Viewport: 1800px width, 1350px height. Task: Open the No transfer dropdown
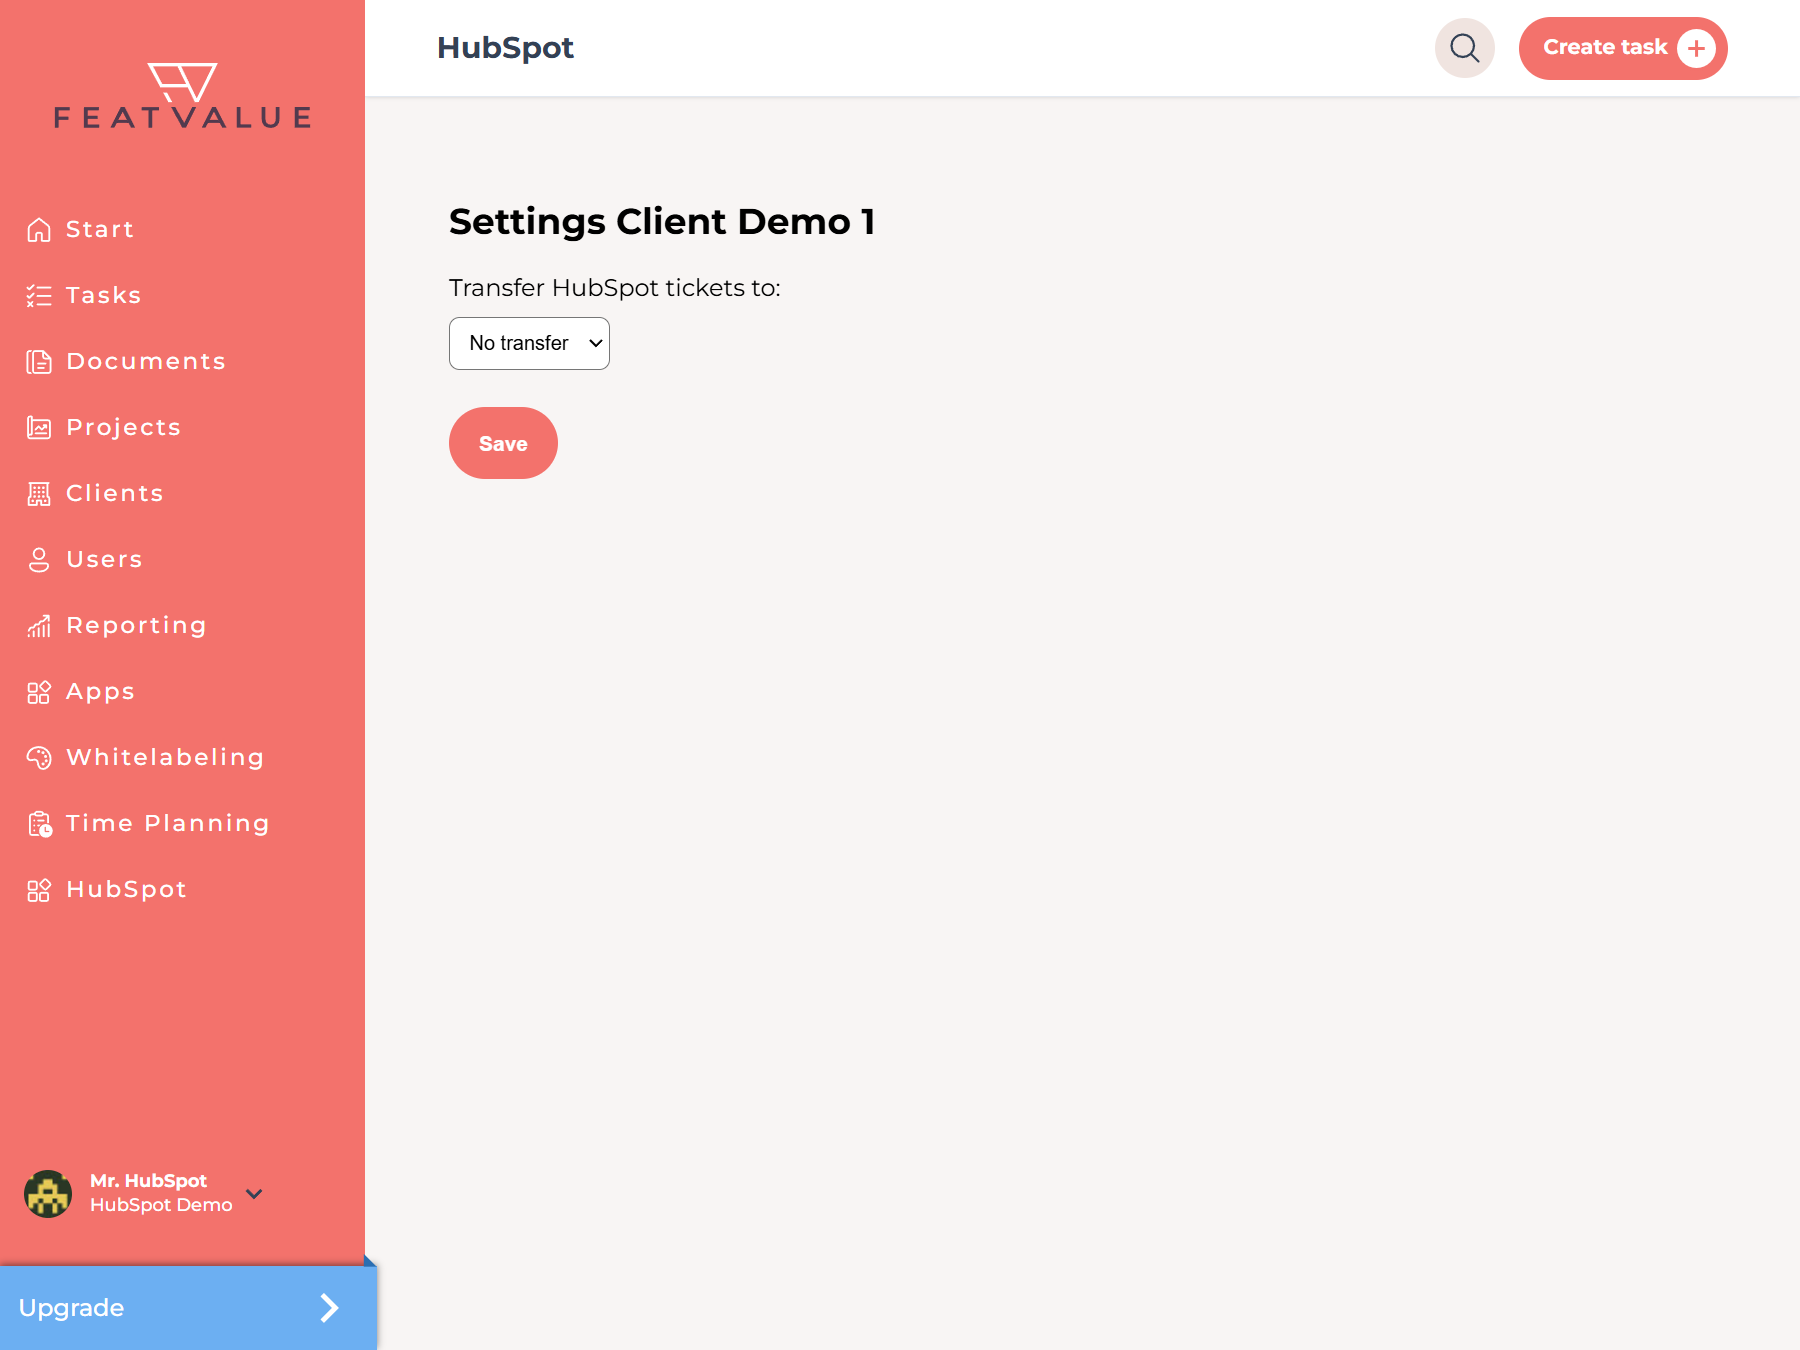click(x=529, y=343)
